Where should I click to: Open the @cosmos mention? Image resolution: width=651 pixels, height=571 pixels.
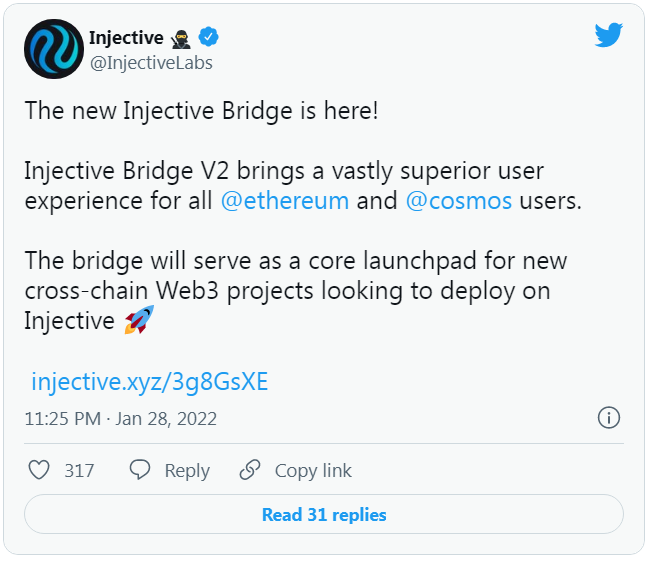459,201
